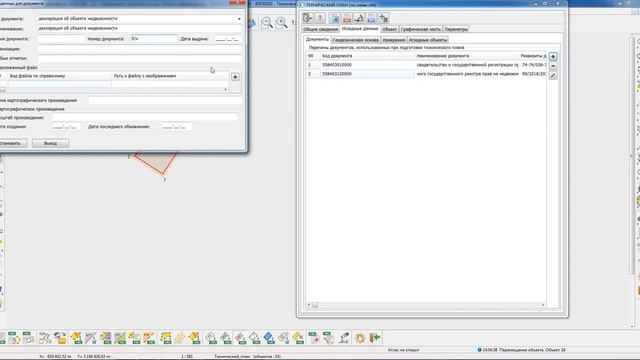Click the horizontal scrollbar of the attached files table

[114, 89]
